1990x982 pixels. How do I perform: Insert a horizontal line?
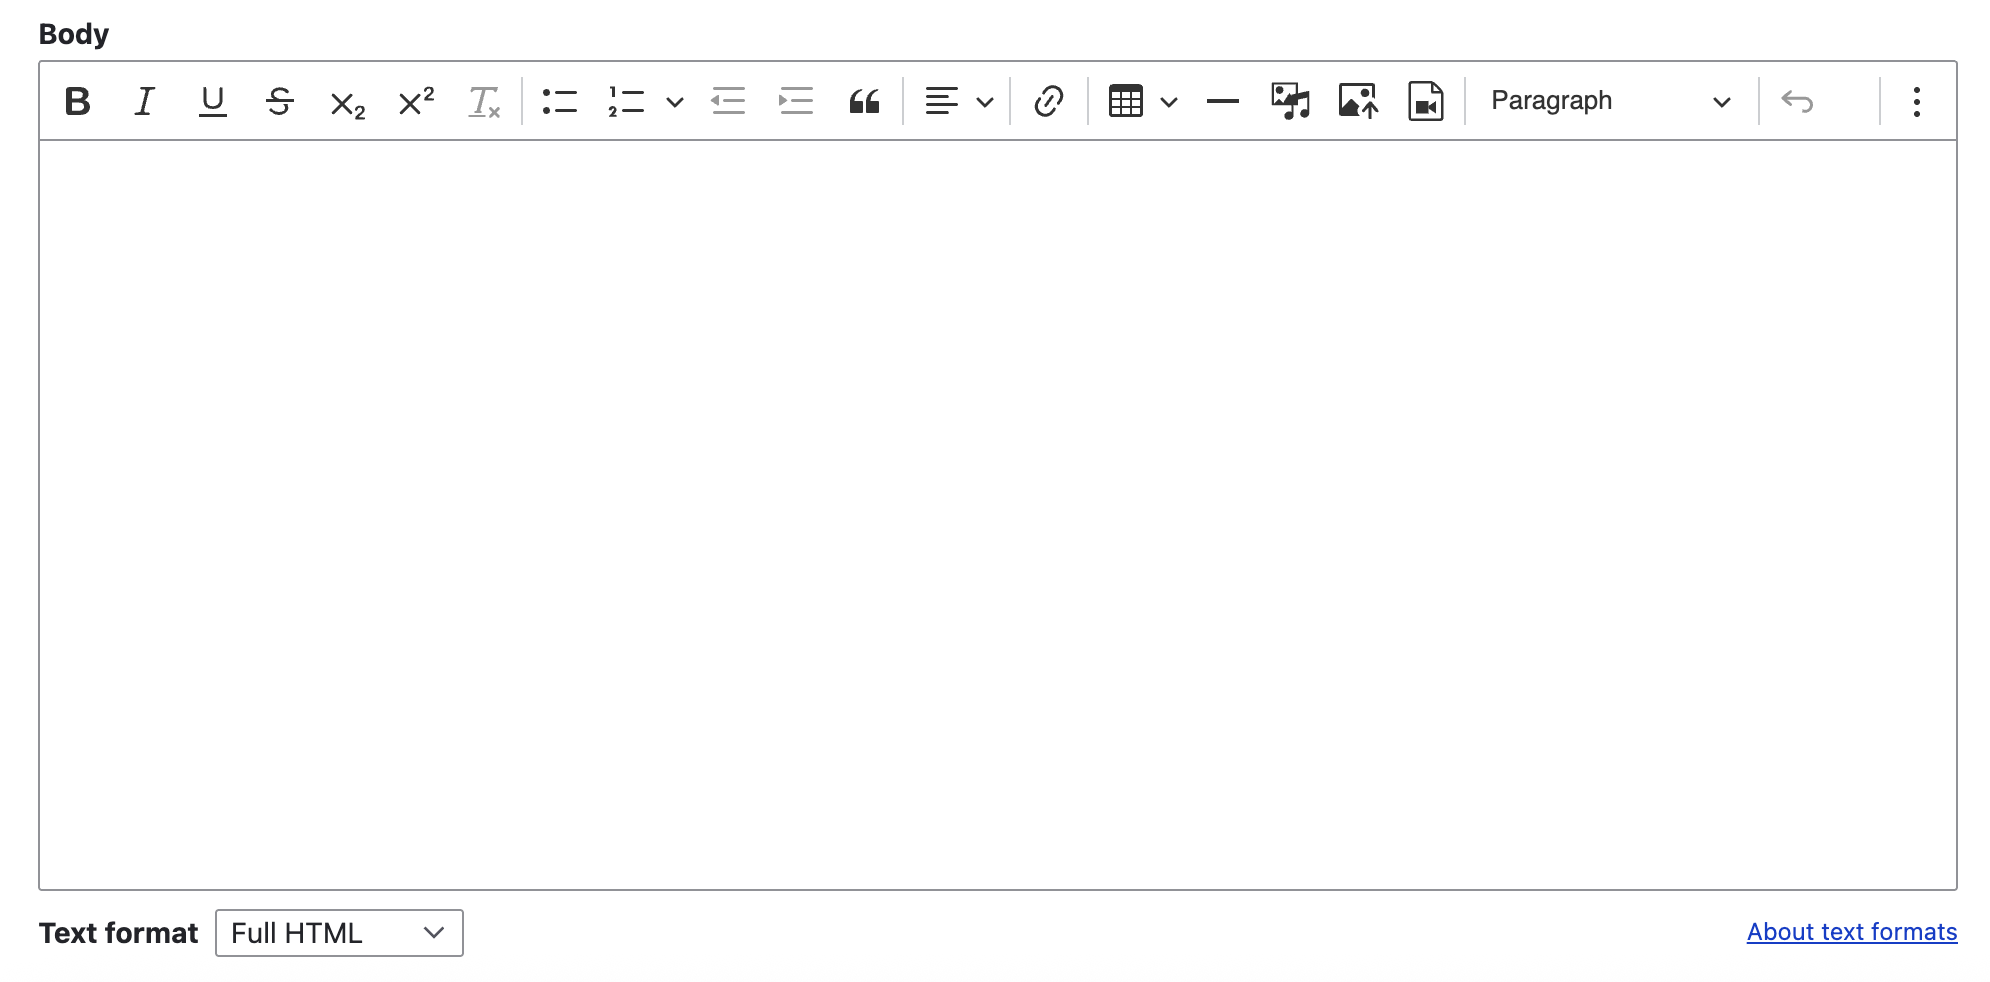1222,101
